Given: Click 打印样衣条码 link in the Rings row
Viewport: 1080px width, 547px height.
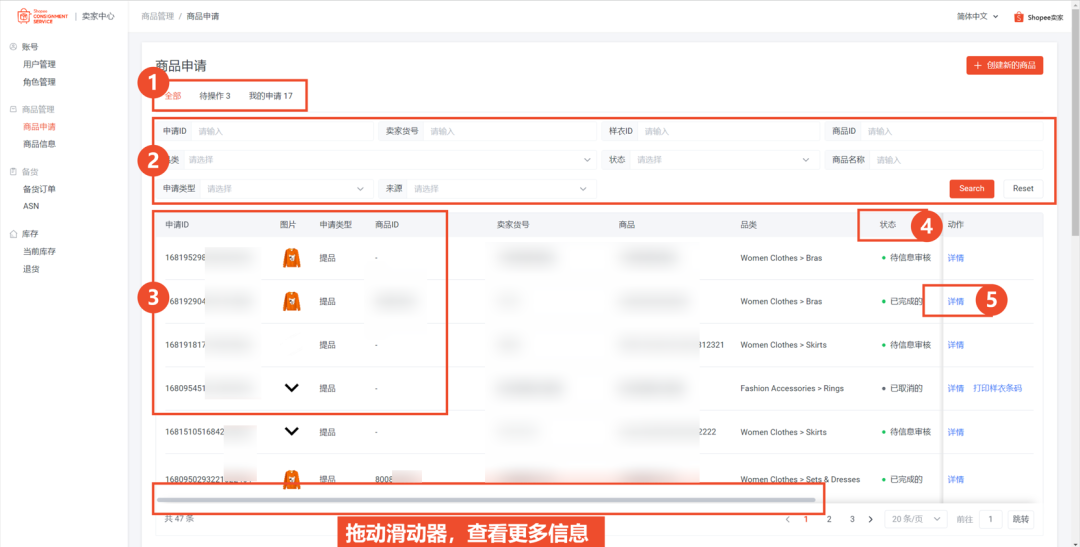Looking at the screenshot, I should point(997,389).
